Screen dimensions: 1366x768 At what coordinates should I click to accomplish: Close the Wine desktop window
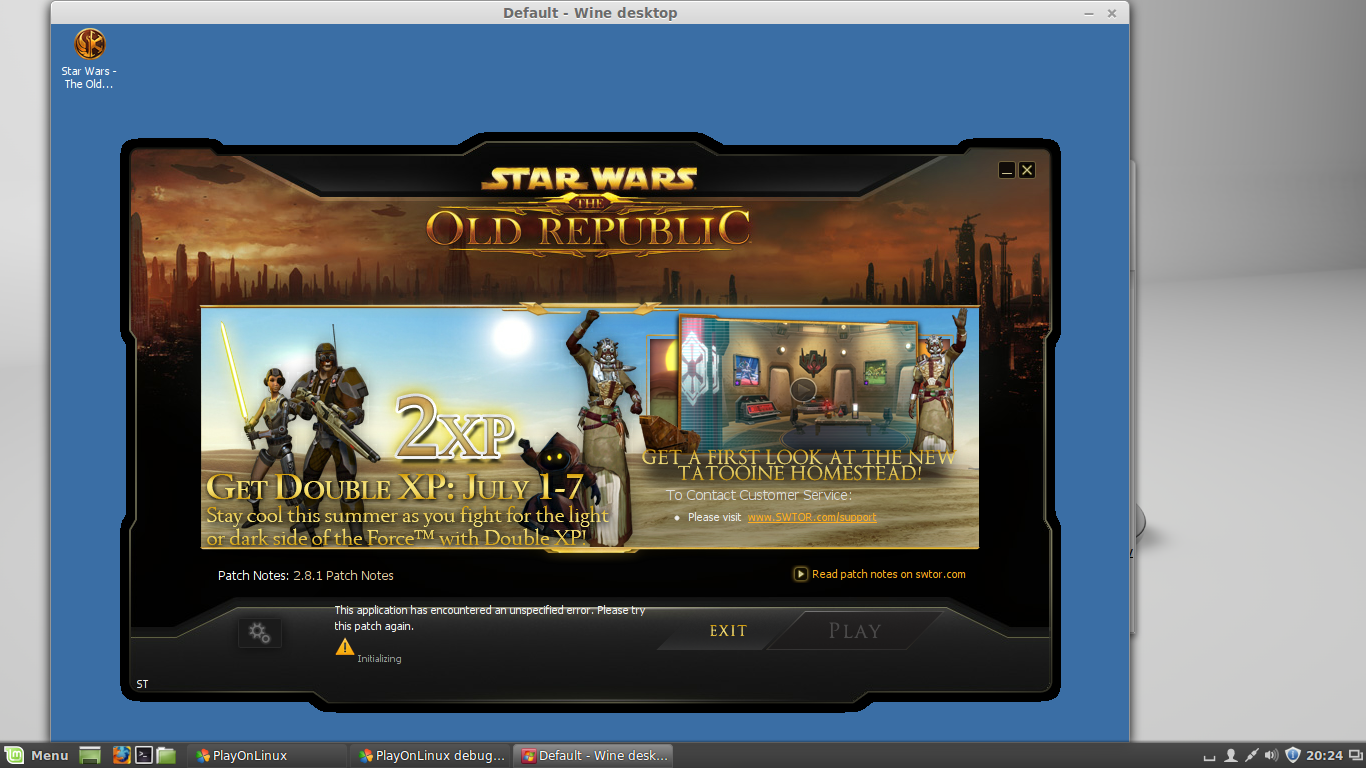(1112, 13)
